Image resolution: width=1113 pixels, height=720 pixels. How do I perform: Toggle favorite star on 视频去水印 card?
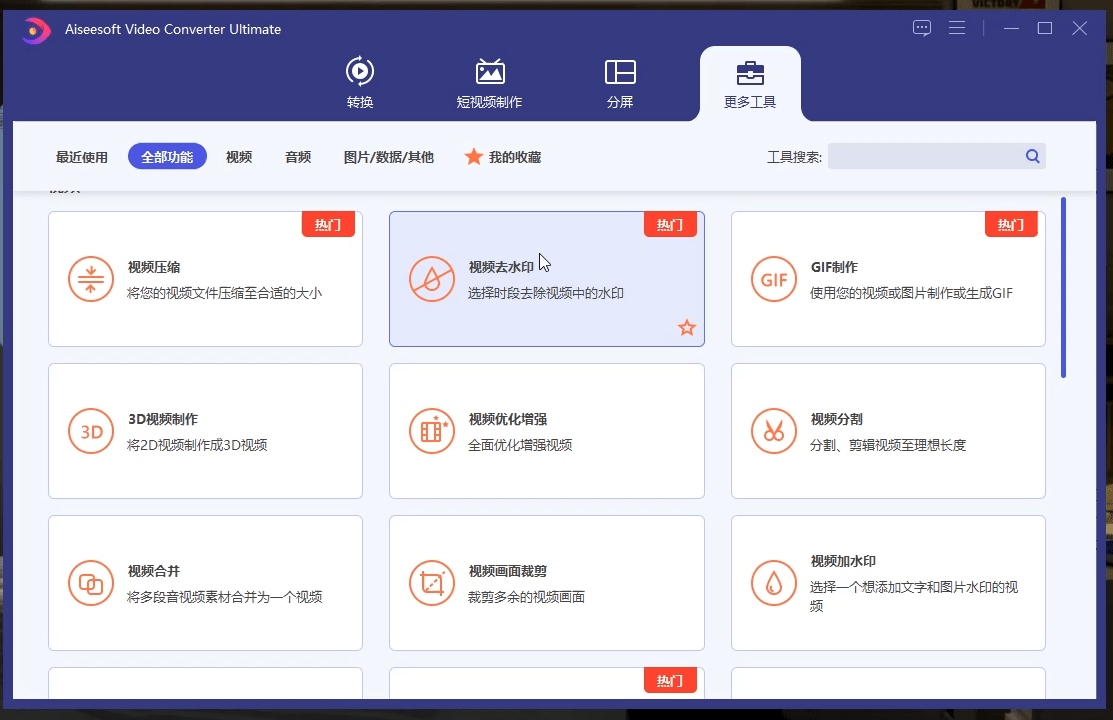pos(687,328)
